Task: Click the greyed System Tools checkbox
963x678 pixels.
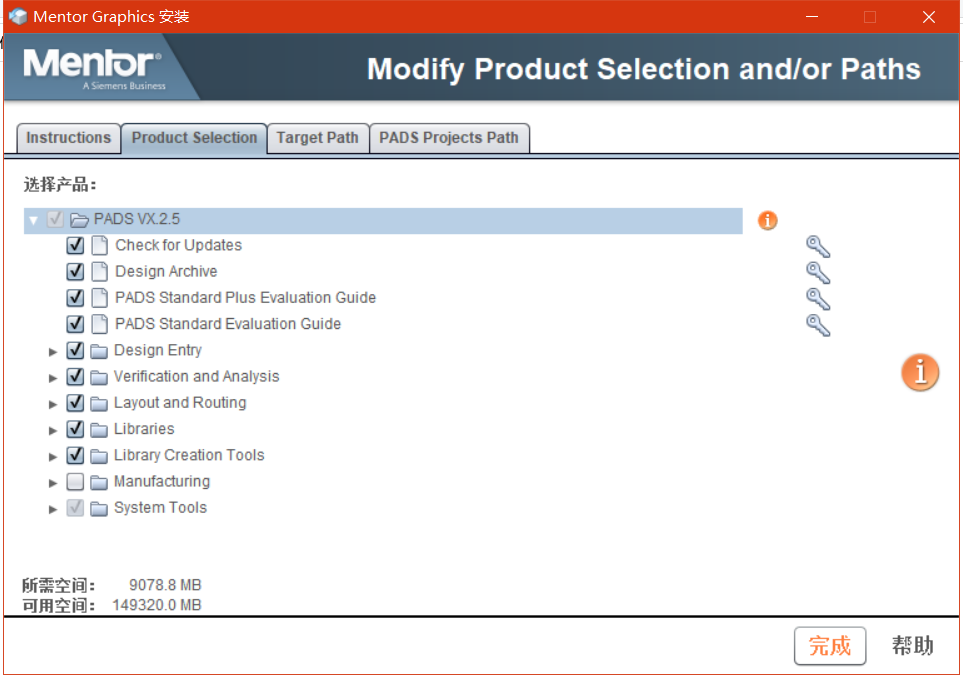Action: point(75,508)
